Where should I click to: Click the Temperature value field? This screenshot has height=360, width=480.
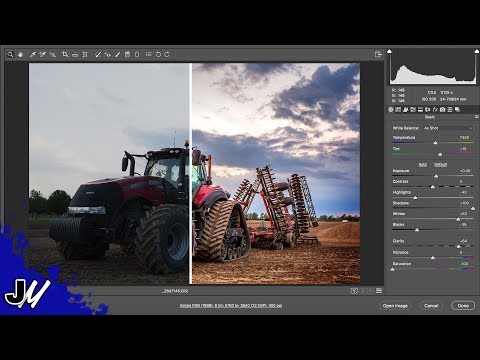coord(464,137)
